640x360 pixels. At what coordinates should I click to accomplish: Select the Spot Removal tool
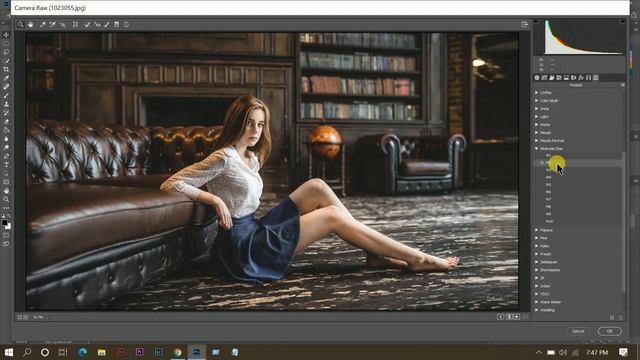tap(87, 24)
